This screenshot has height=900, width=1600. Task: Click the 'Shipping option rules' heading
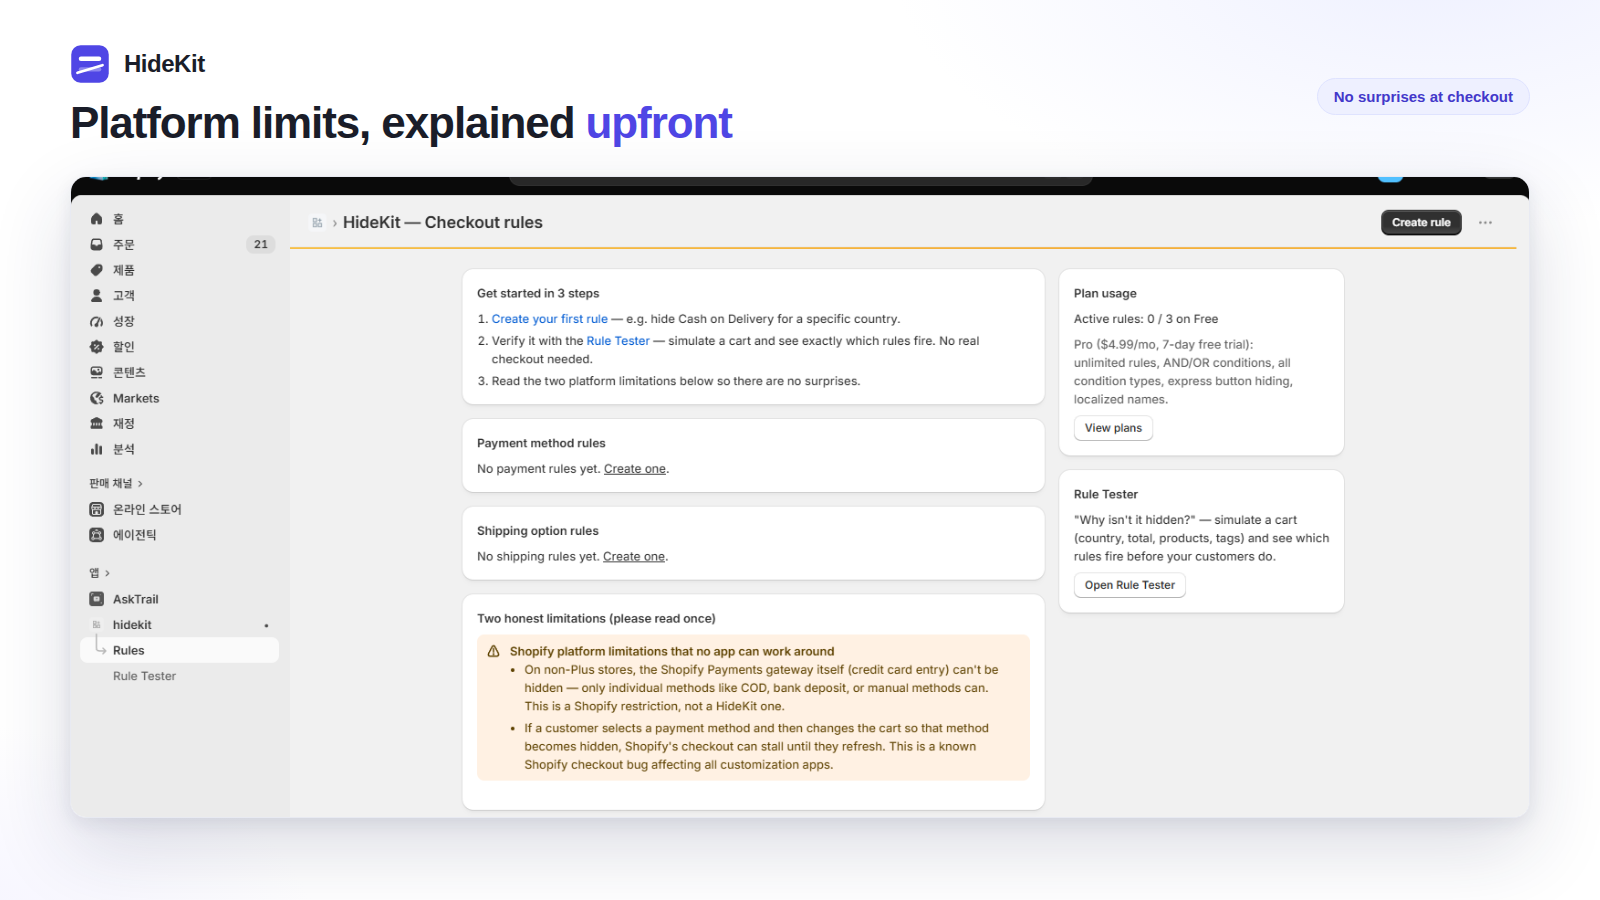pos(538,531)
